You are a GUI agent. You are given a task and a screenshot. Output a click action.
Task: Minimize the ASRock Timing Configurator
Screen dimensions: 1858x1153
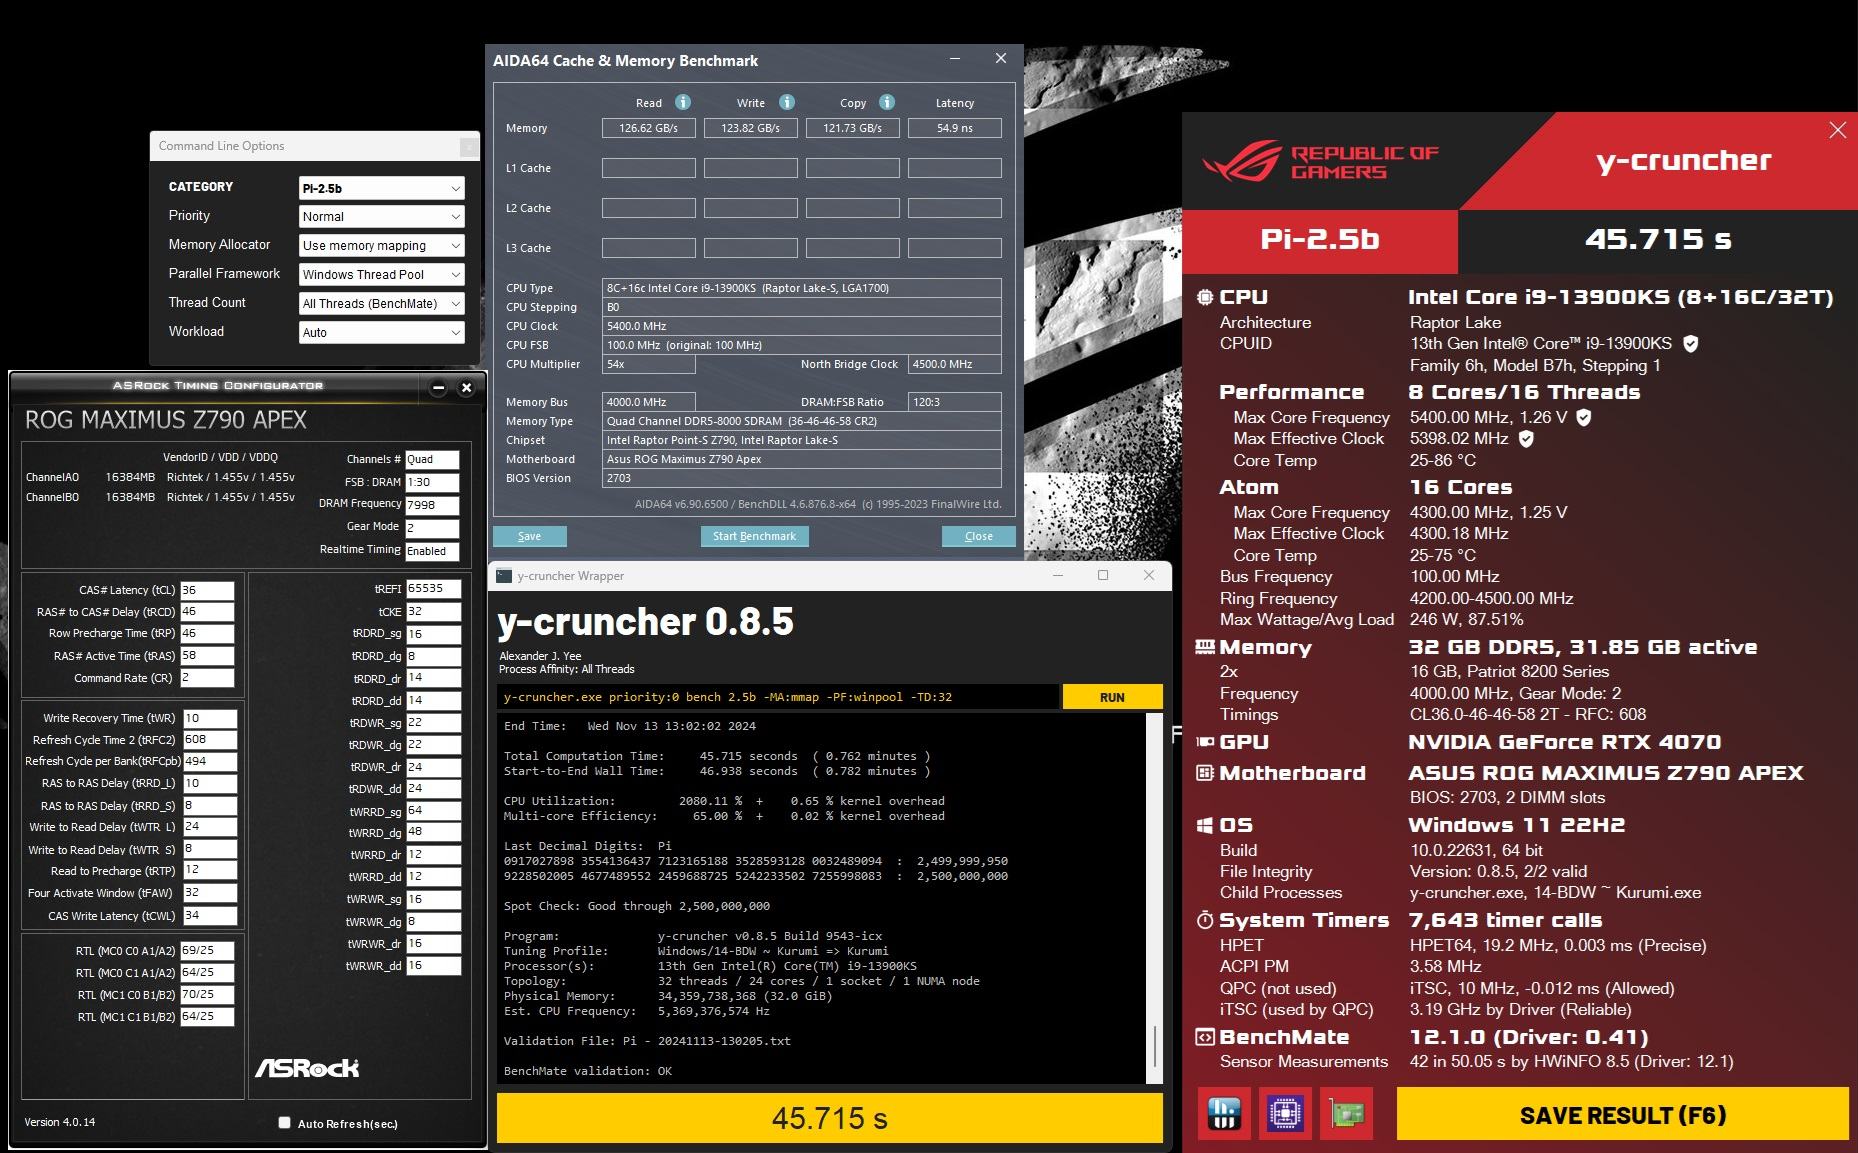(439, 386)
